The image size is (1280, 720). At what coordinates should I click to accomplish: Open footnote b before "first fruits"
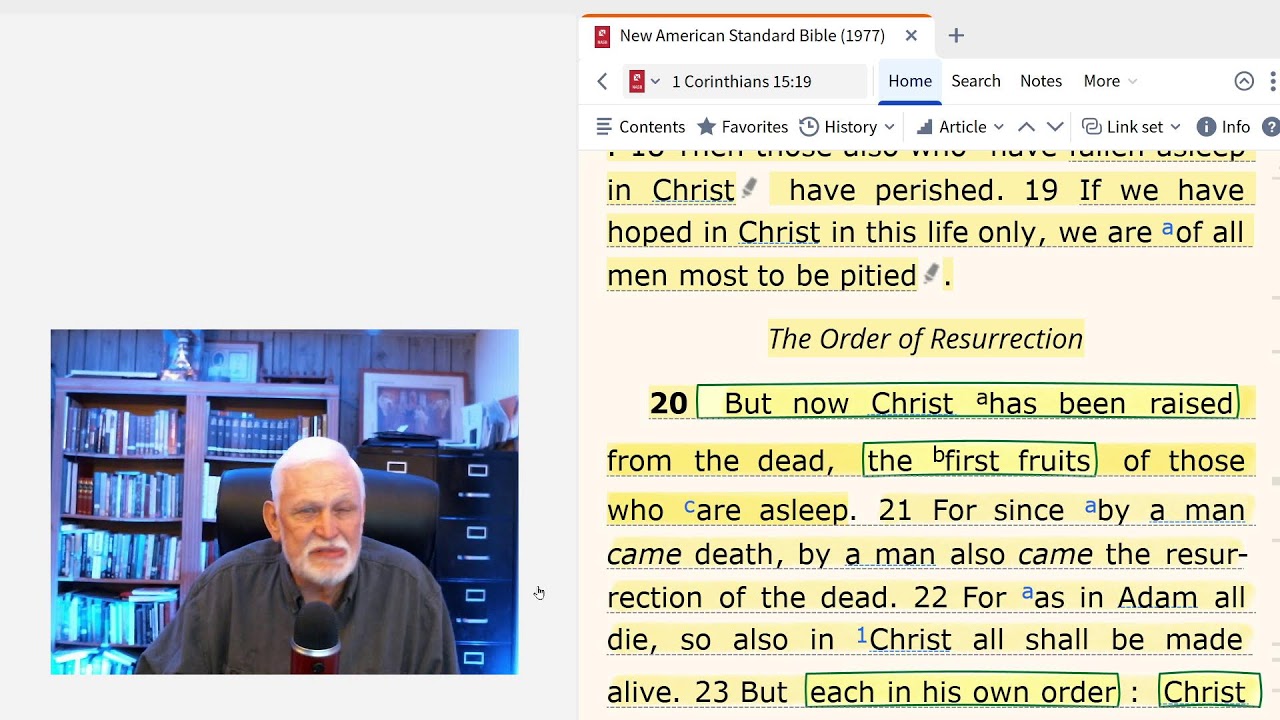939,456
